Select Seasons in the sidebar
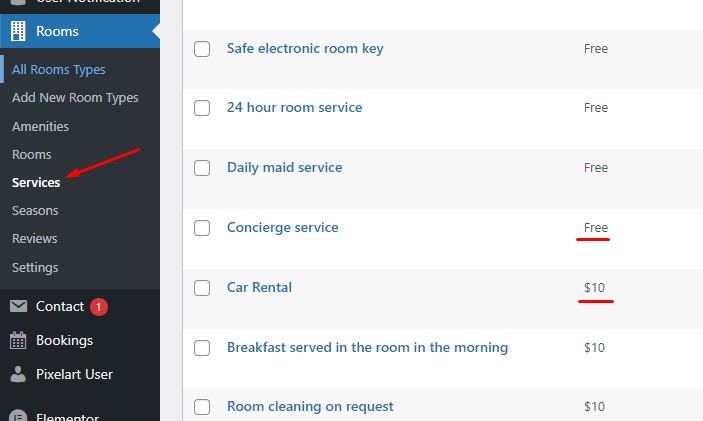 (35, 211)
